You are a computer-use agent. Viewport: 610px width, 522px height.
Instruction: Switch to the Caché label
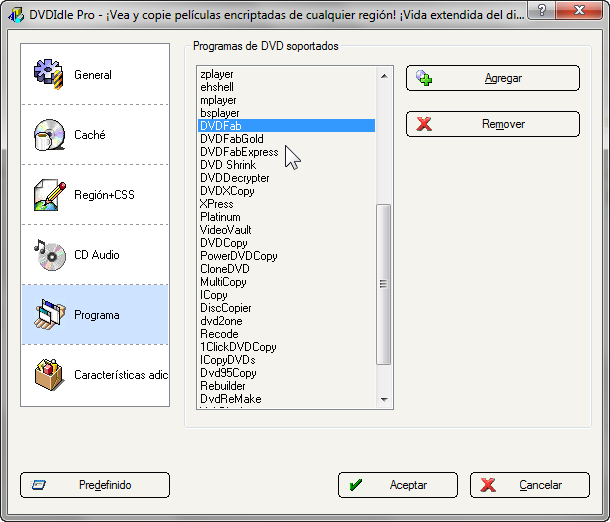(89, 135)
